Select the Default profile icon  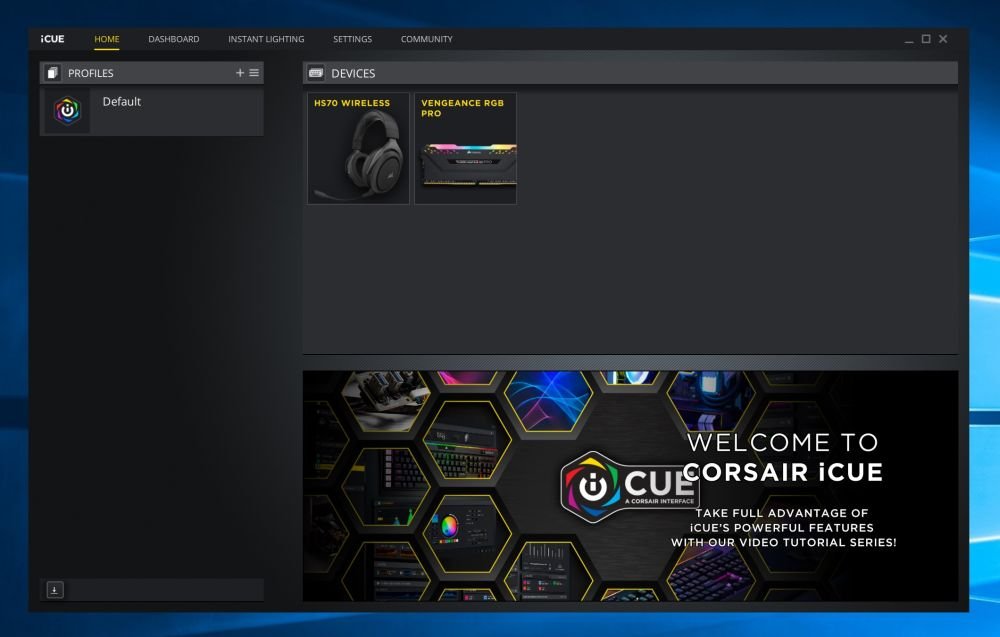tap(67, 111)
